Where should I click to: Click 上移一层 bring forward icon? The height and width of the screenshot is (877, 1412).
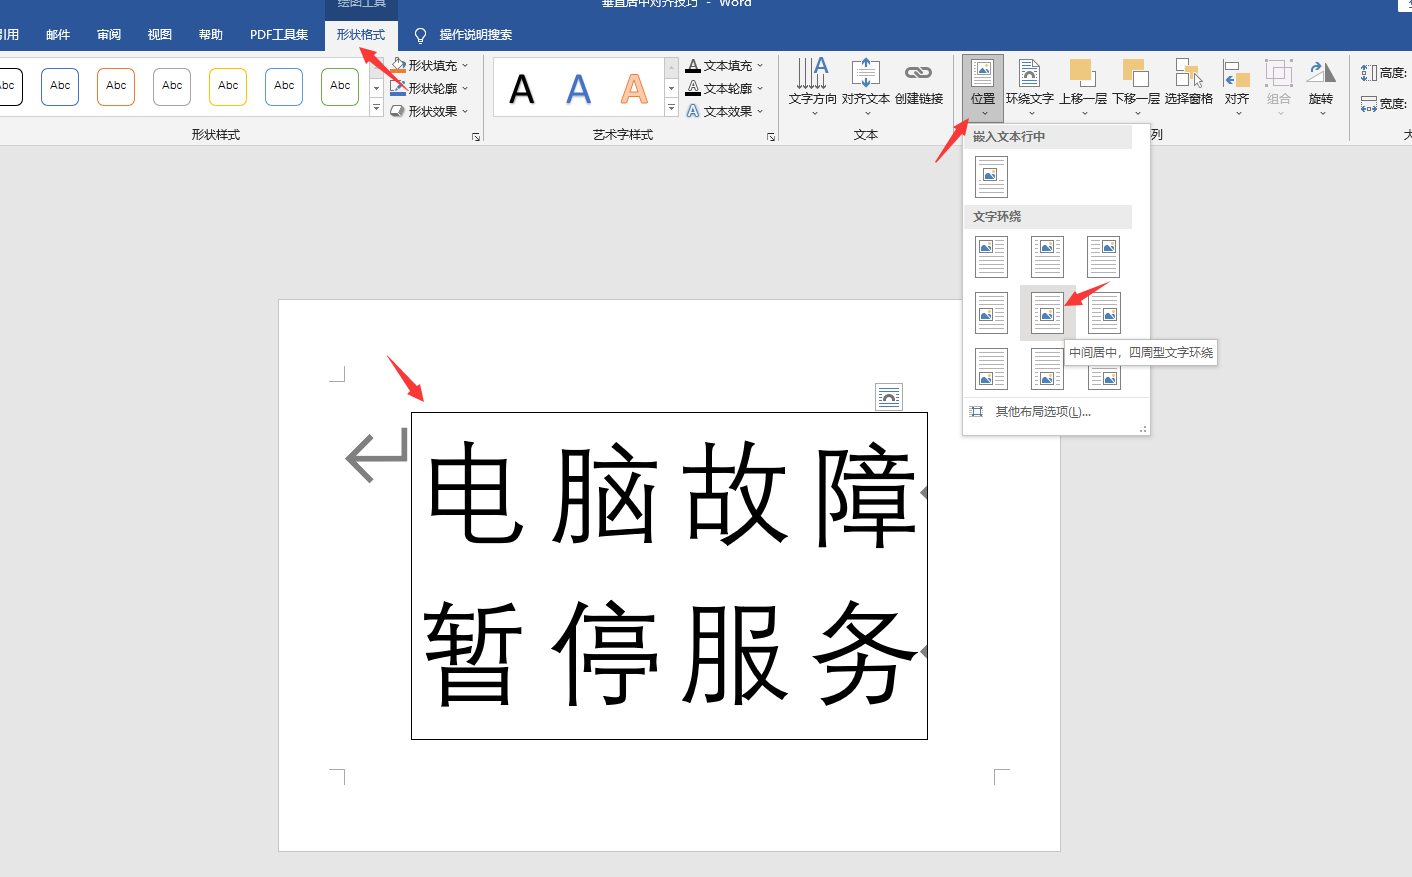(1083, 87)
